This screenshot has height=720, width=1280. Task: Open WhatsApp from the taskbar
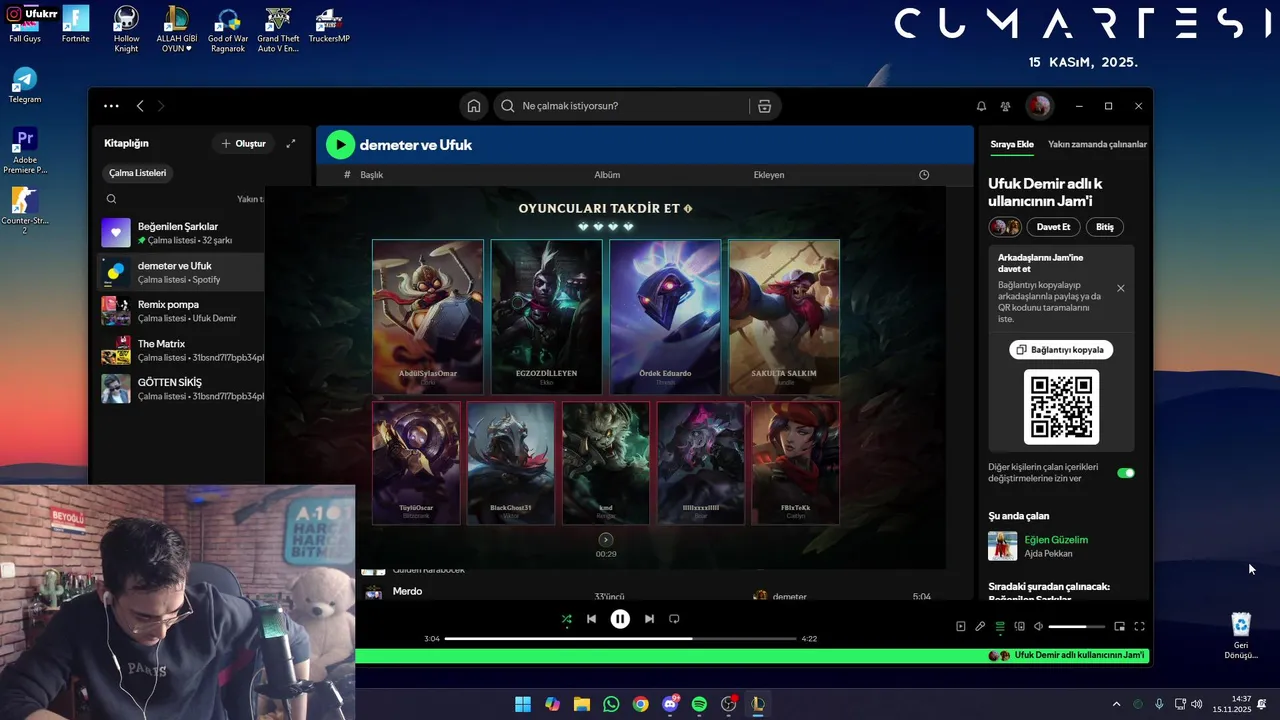click(611, 704)
